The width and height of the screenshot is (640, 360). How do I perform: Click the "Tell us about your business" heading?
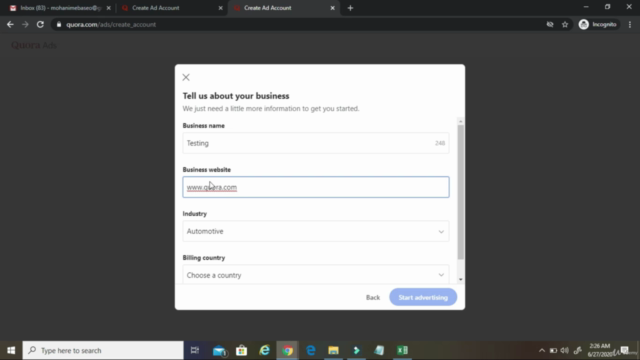(x=236, y=96)
